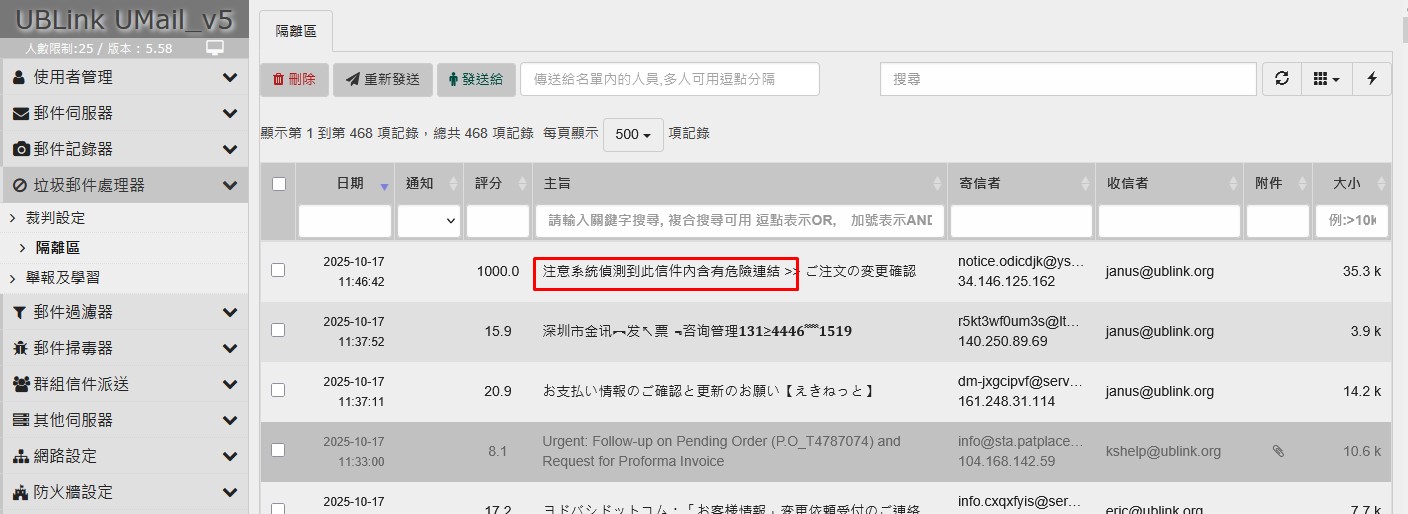
Task: Open the column grid view dropdown
Action: coord(1326,79)
